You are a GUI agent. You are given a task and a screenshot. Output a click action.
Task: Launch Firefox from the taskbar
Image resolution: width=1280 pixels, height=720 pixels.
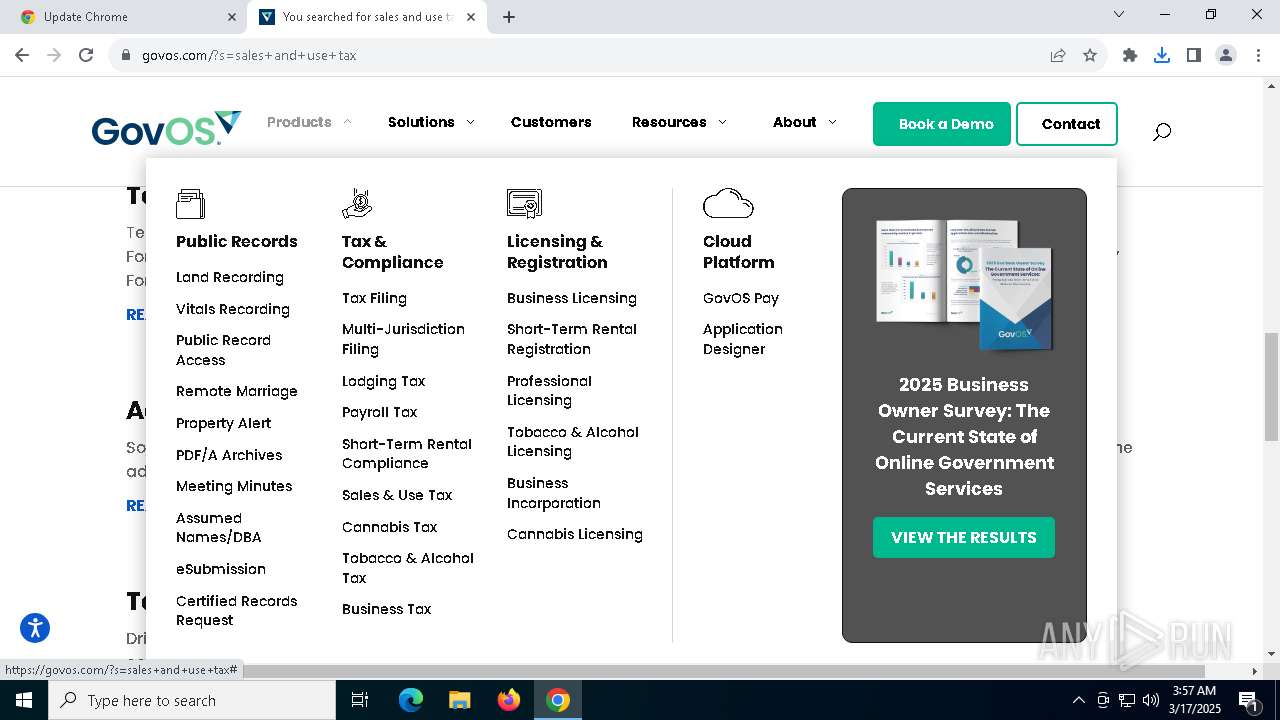coord(509,700)
